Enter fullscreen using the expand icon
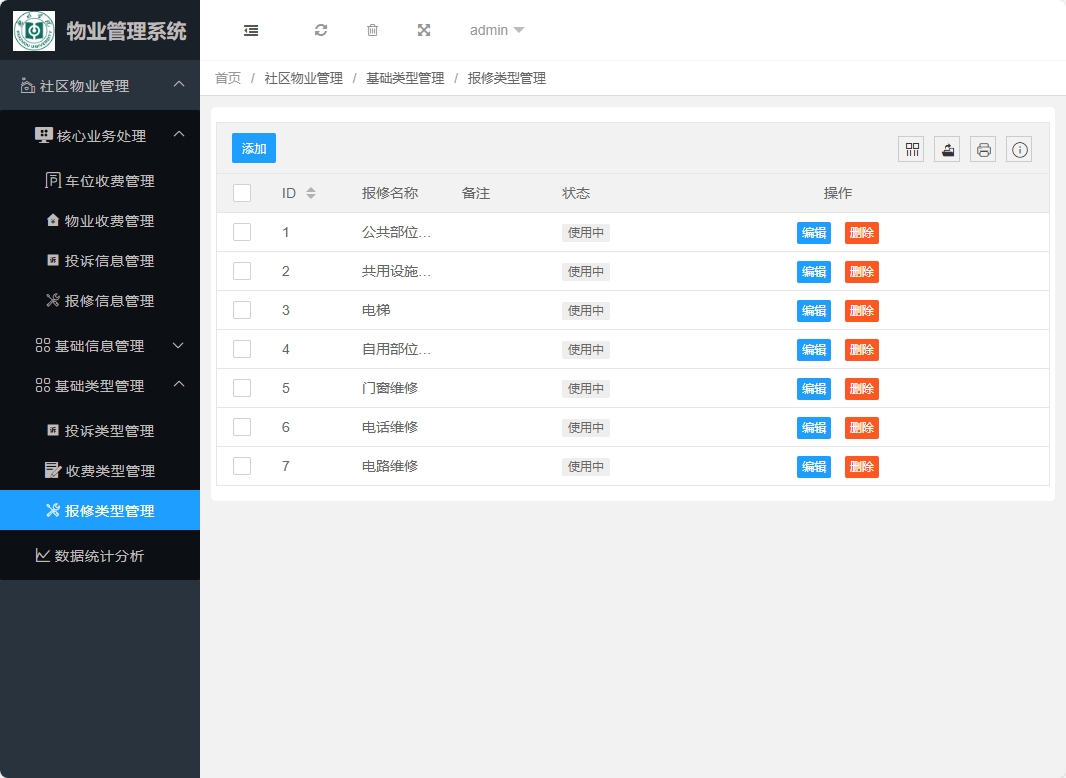 pyautogui.click(x=424, y=30)
